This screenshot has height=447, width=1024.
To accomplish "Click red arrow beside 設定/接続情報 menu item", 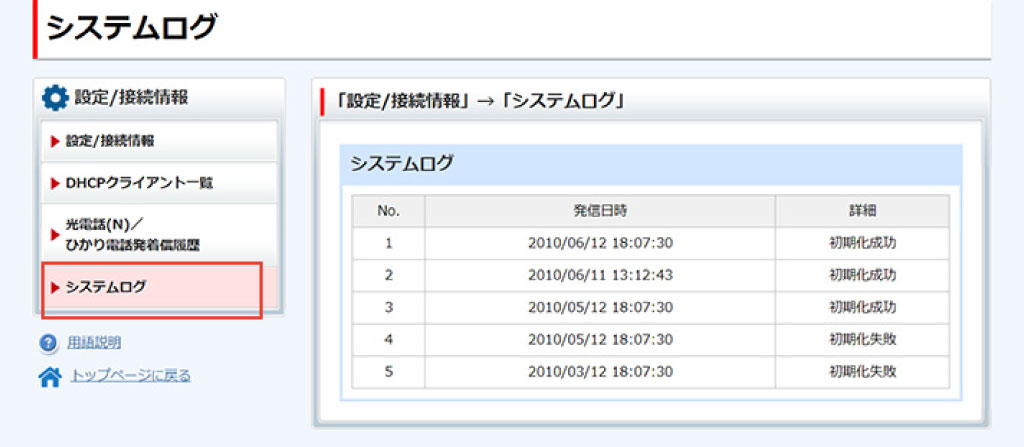I will [55, 141].
